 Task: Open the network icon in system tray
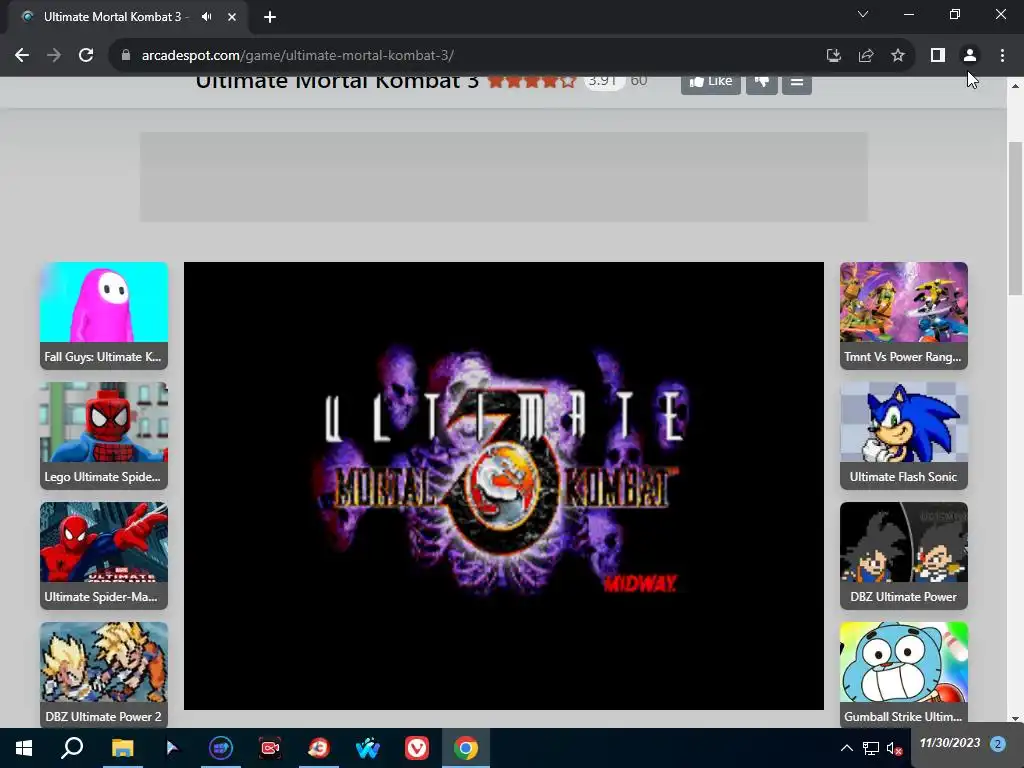pos(871,748)
